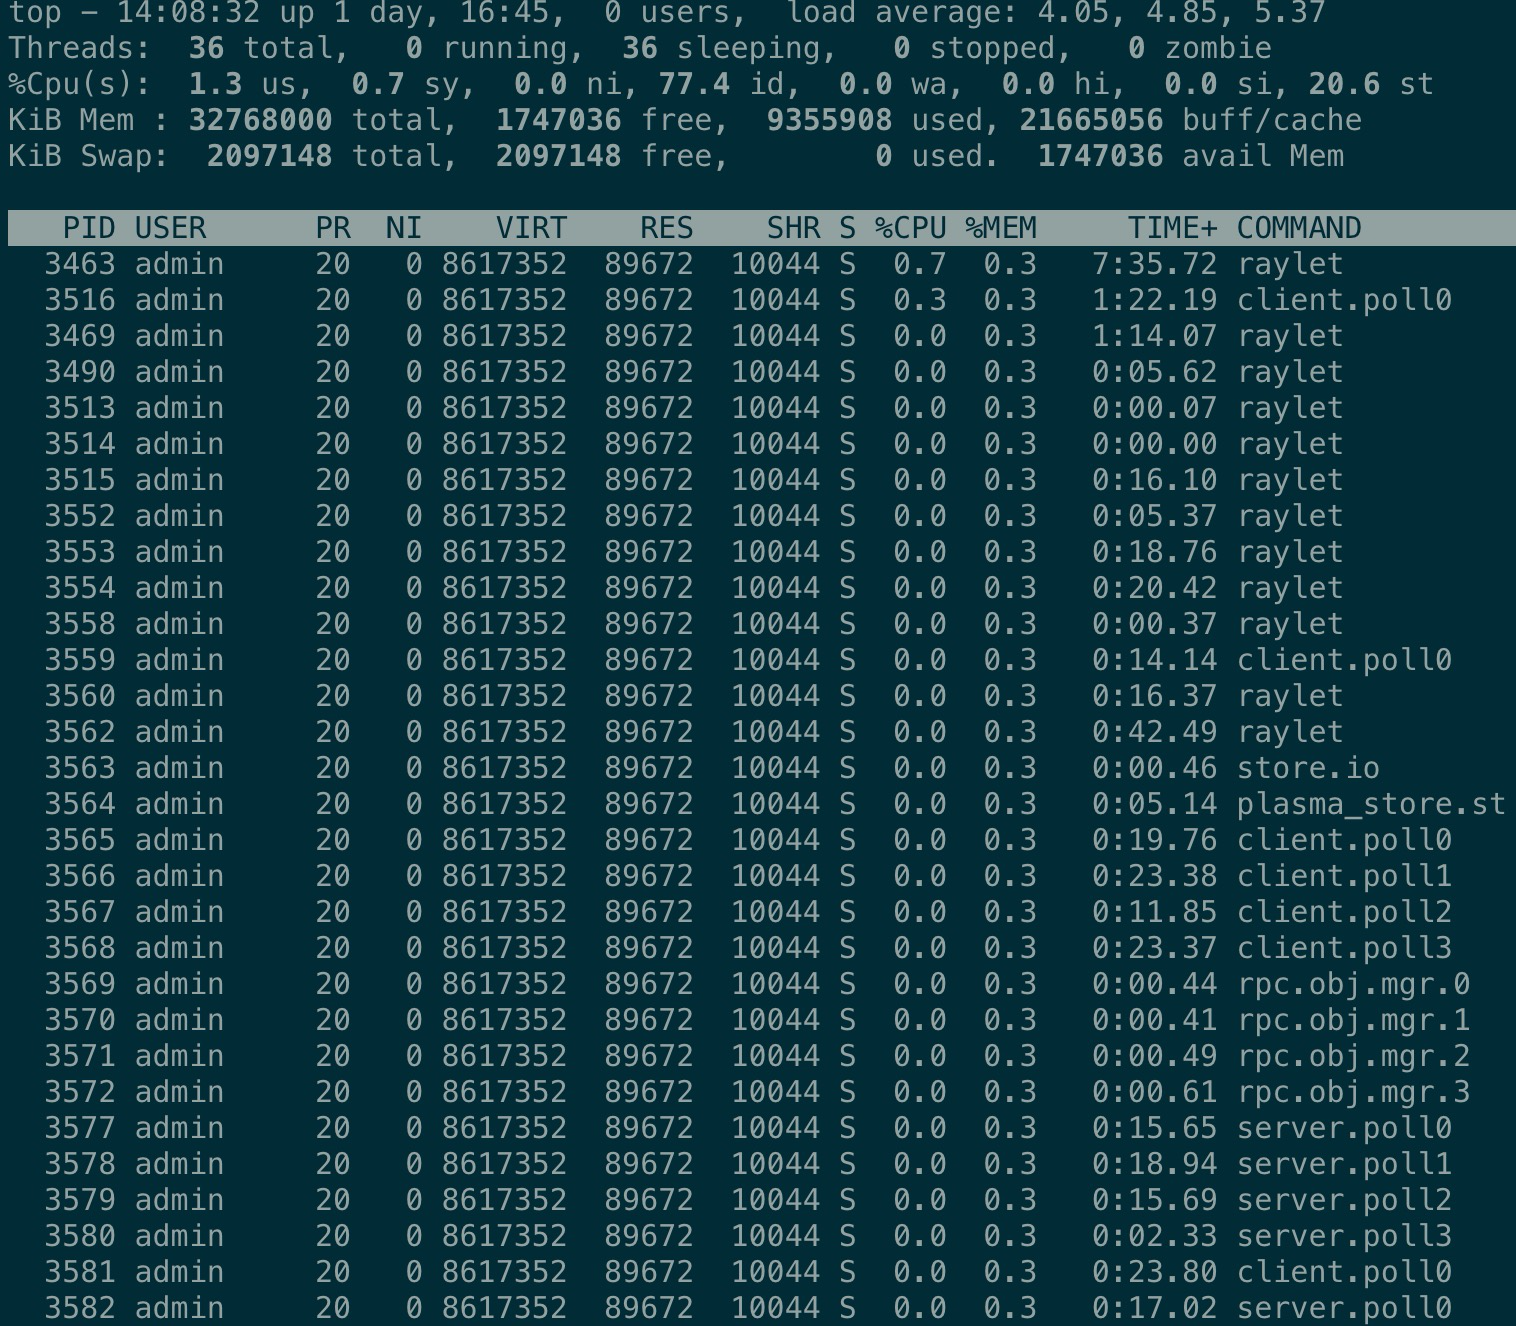The height and width of the screenshot is (1326, 1516).
Task: Click the time value 0:00.37
Action: pyautogui.click(x=1154, y=624)
